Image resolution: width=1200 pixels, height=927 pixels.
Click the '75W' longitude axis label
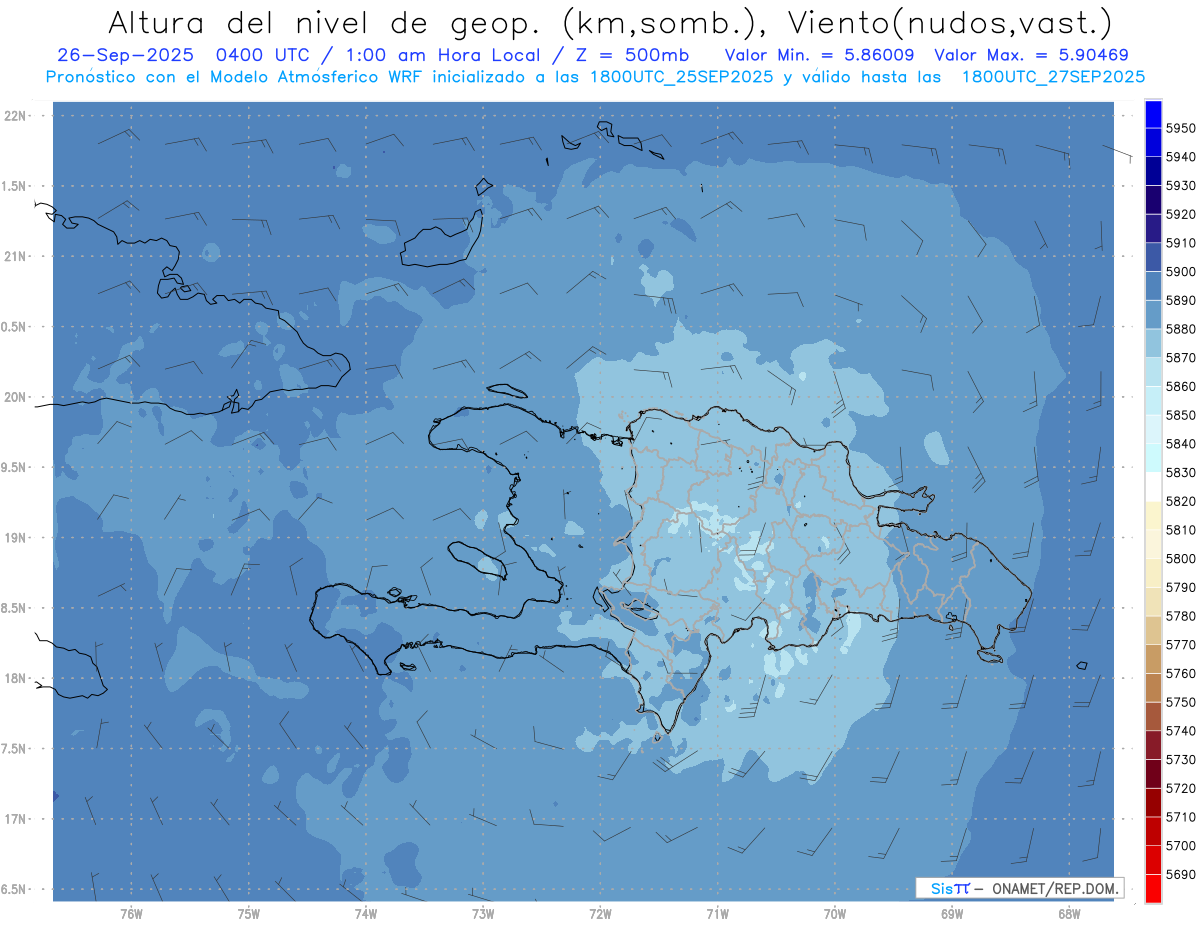coord(248,913)
